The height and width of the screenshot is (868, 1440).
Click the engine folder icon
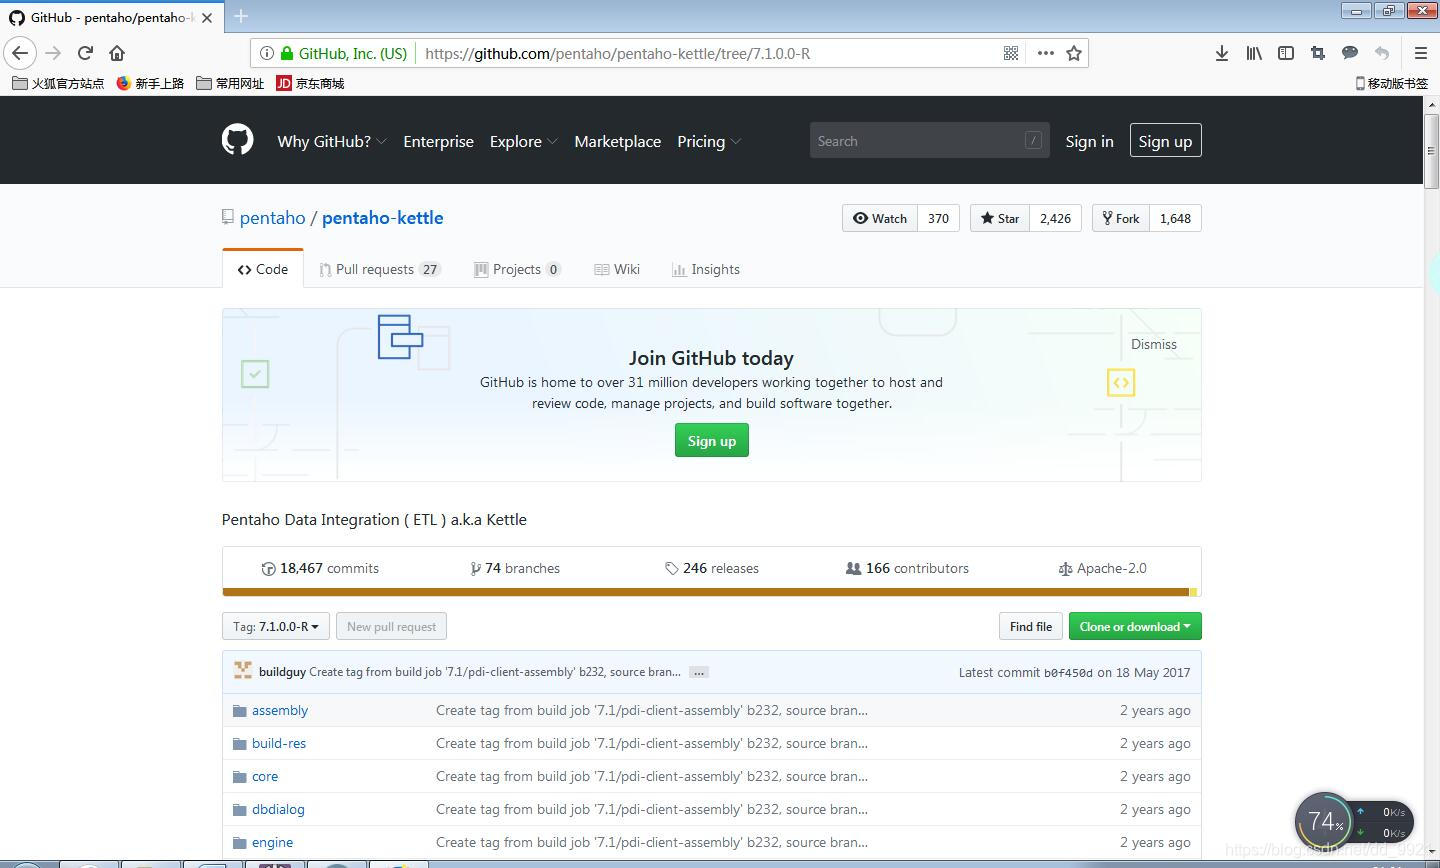pyautogui.click(x=240, y=842)
